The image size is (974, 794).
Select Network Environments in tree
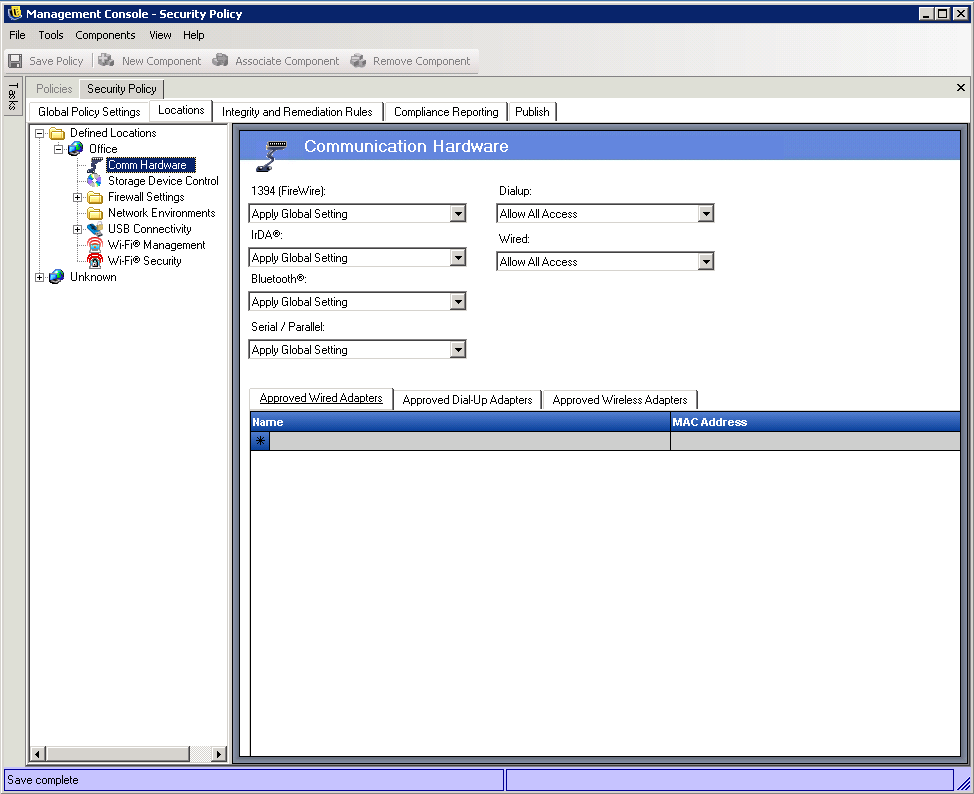162,213
